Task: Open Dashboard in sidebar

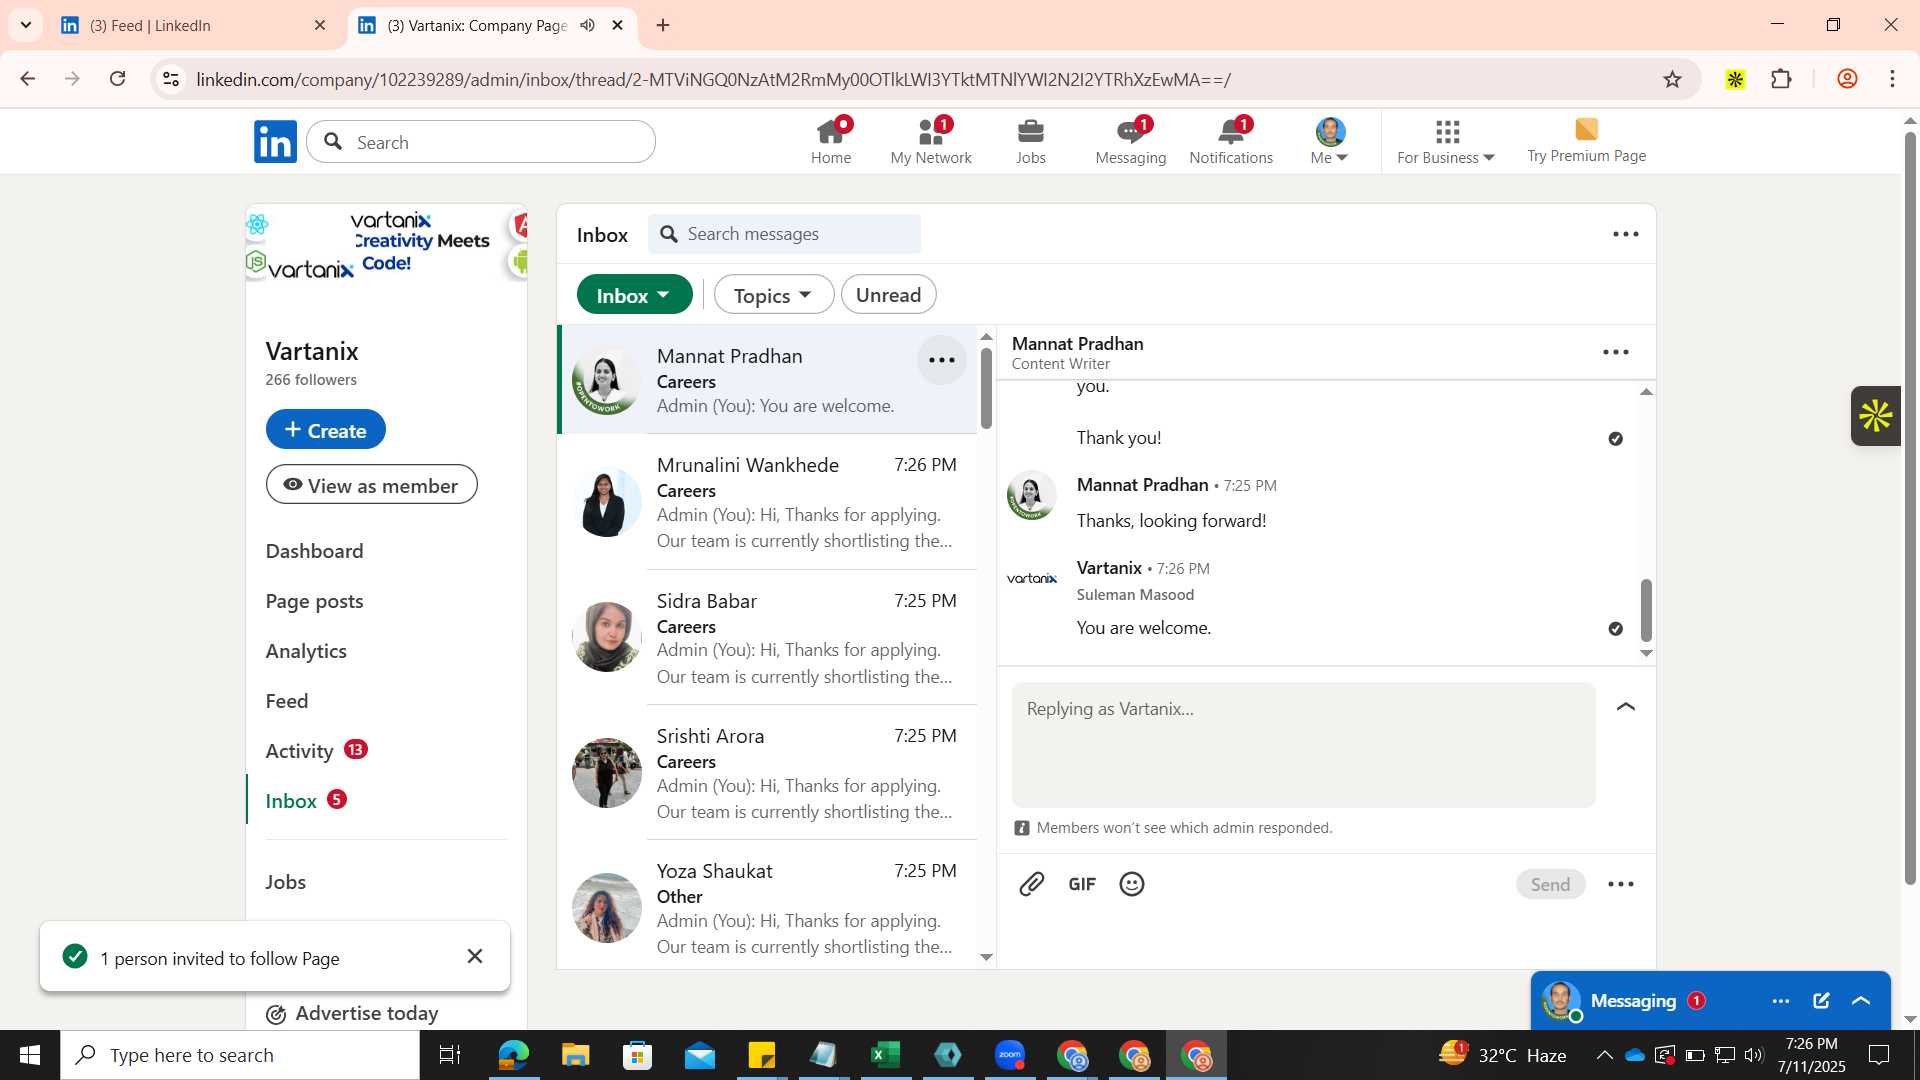Action: [x=314, y=551]
